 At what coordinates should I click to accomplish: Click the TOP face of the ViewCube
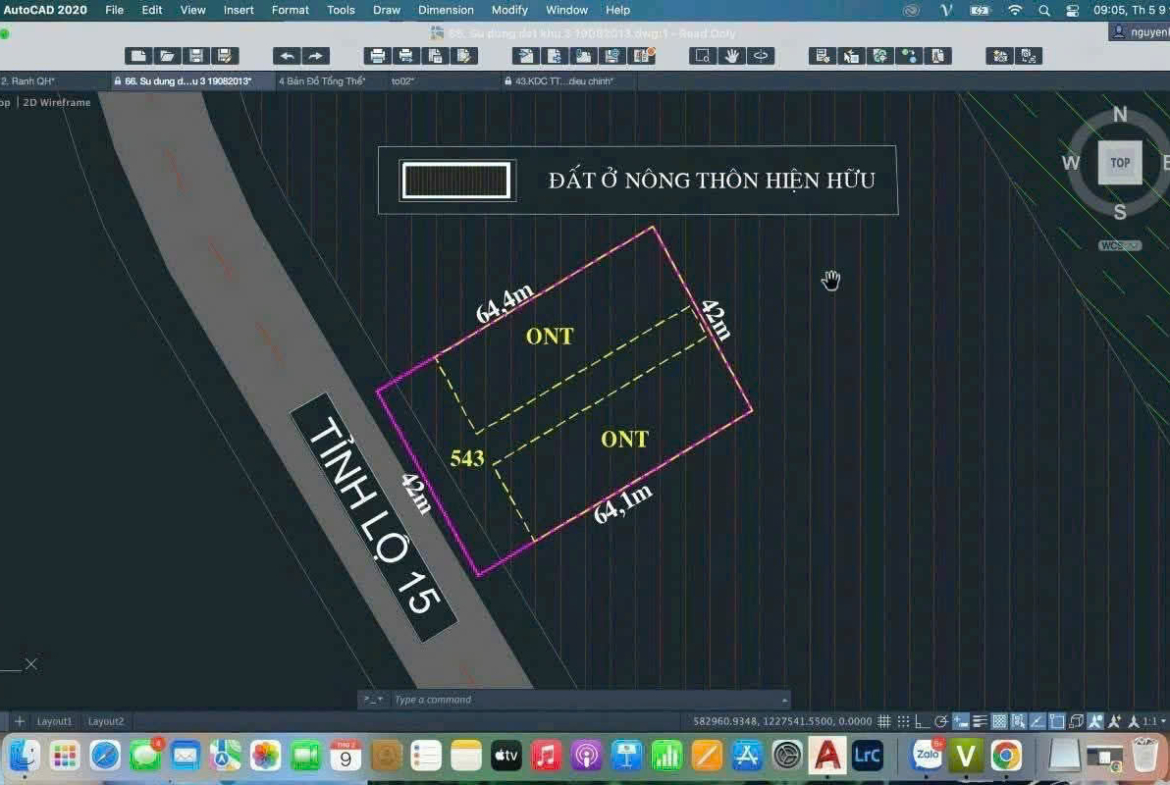(x=1119, y=163)
